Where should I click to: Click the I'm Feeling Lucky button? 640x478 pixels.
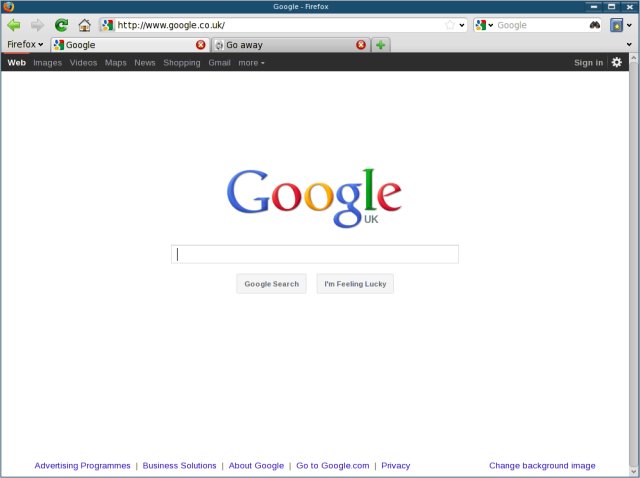coord(355,284)
